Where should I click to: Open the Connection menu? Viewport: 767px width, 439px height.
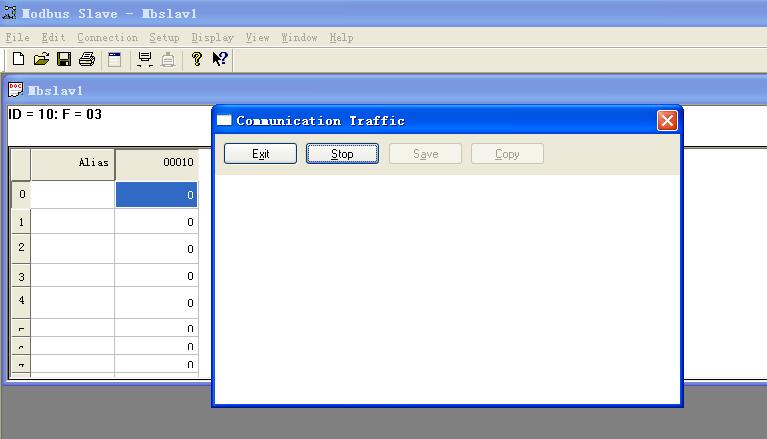coord(108,38)
